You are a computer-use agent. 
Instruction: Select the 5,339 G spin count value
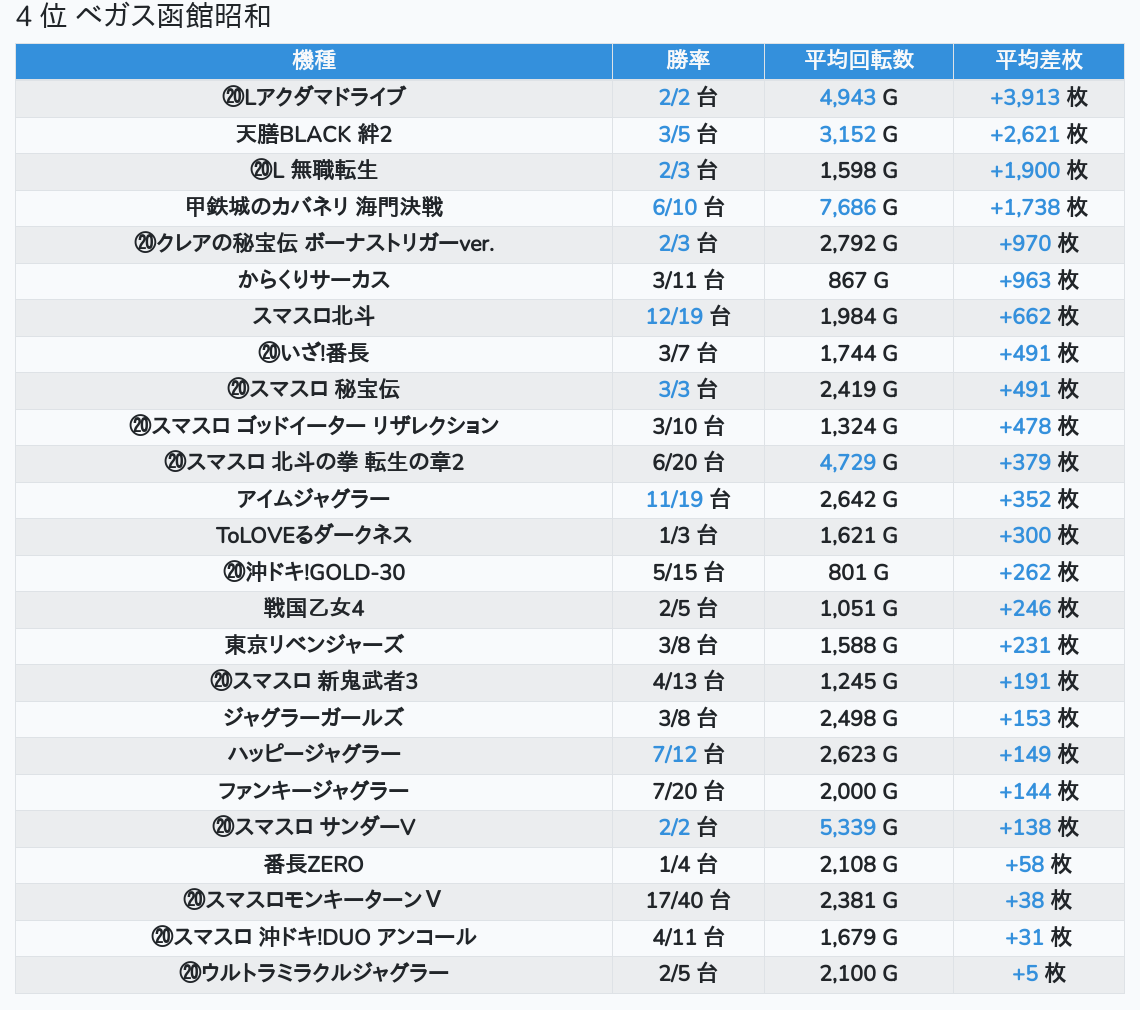click(848, 827)
